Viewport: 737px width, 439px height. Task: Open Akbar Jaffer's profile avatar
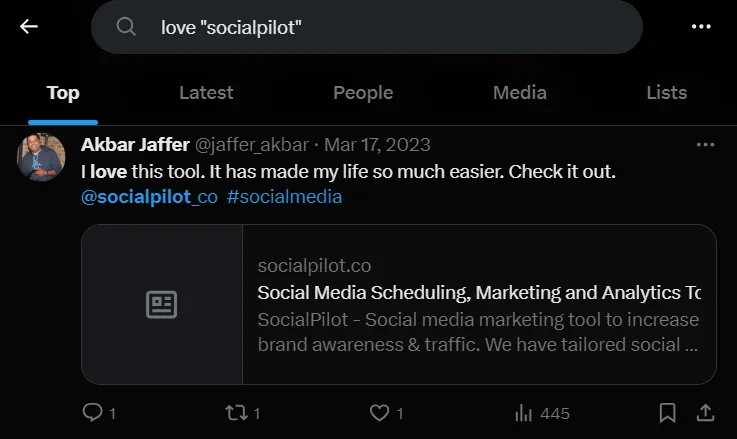pos(41,157)
